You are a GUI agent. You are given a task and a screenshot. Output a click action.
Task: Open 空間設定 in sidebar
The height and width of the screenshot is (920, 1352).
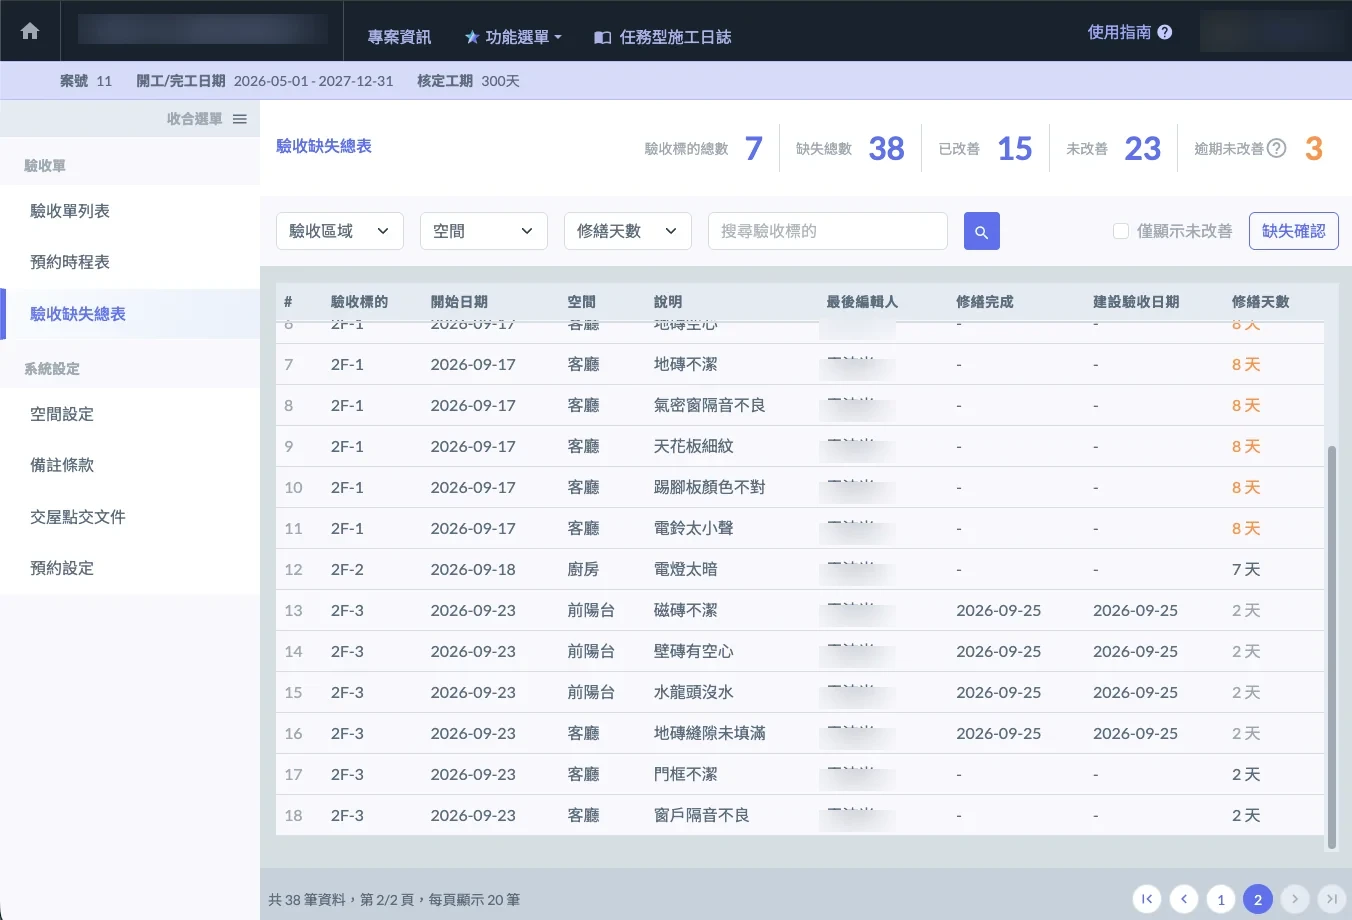130,414
